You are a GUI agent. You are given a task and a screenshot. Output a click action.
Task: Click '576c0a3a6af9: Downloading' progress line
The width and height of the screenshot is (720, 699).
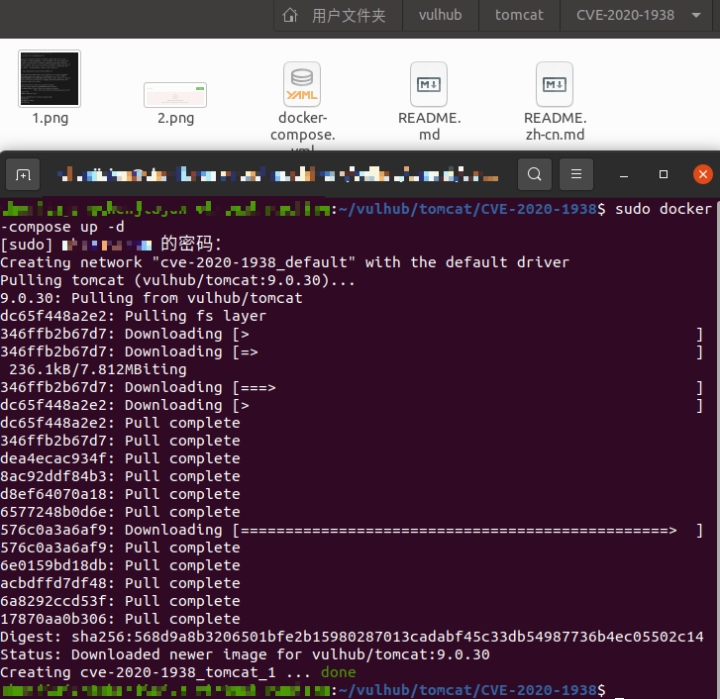point(351,530)
